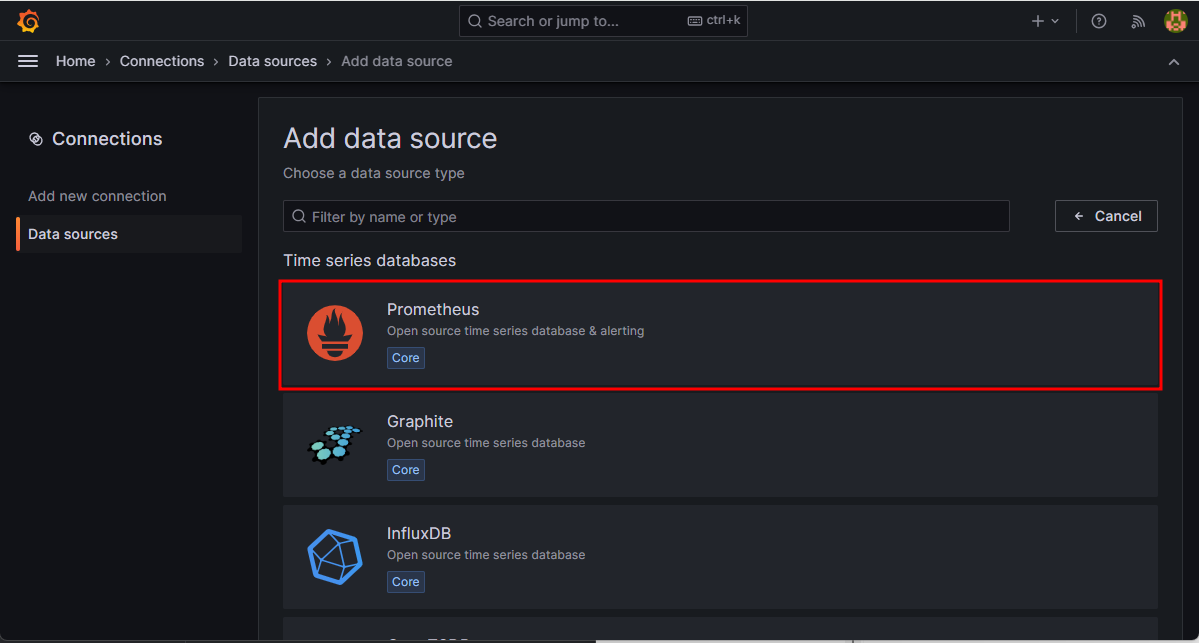Click Prometheus description about alerting
The image size is (1199, 643).
515,331
